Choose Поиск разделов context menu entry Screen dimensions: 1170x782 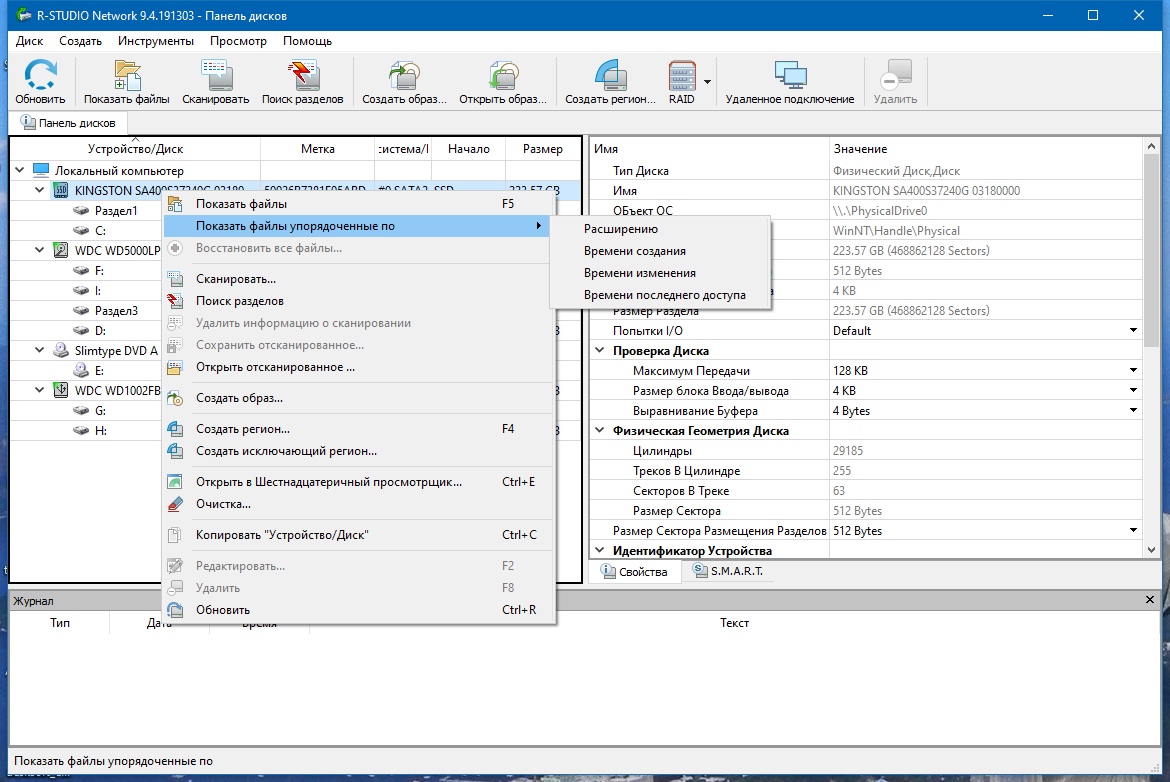click(x=358, y=301)
